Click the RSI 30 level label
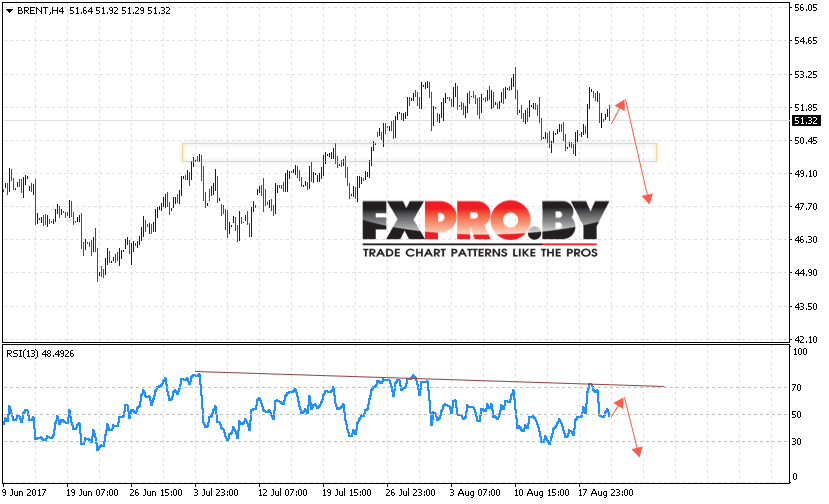 coord(797,442)
